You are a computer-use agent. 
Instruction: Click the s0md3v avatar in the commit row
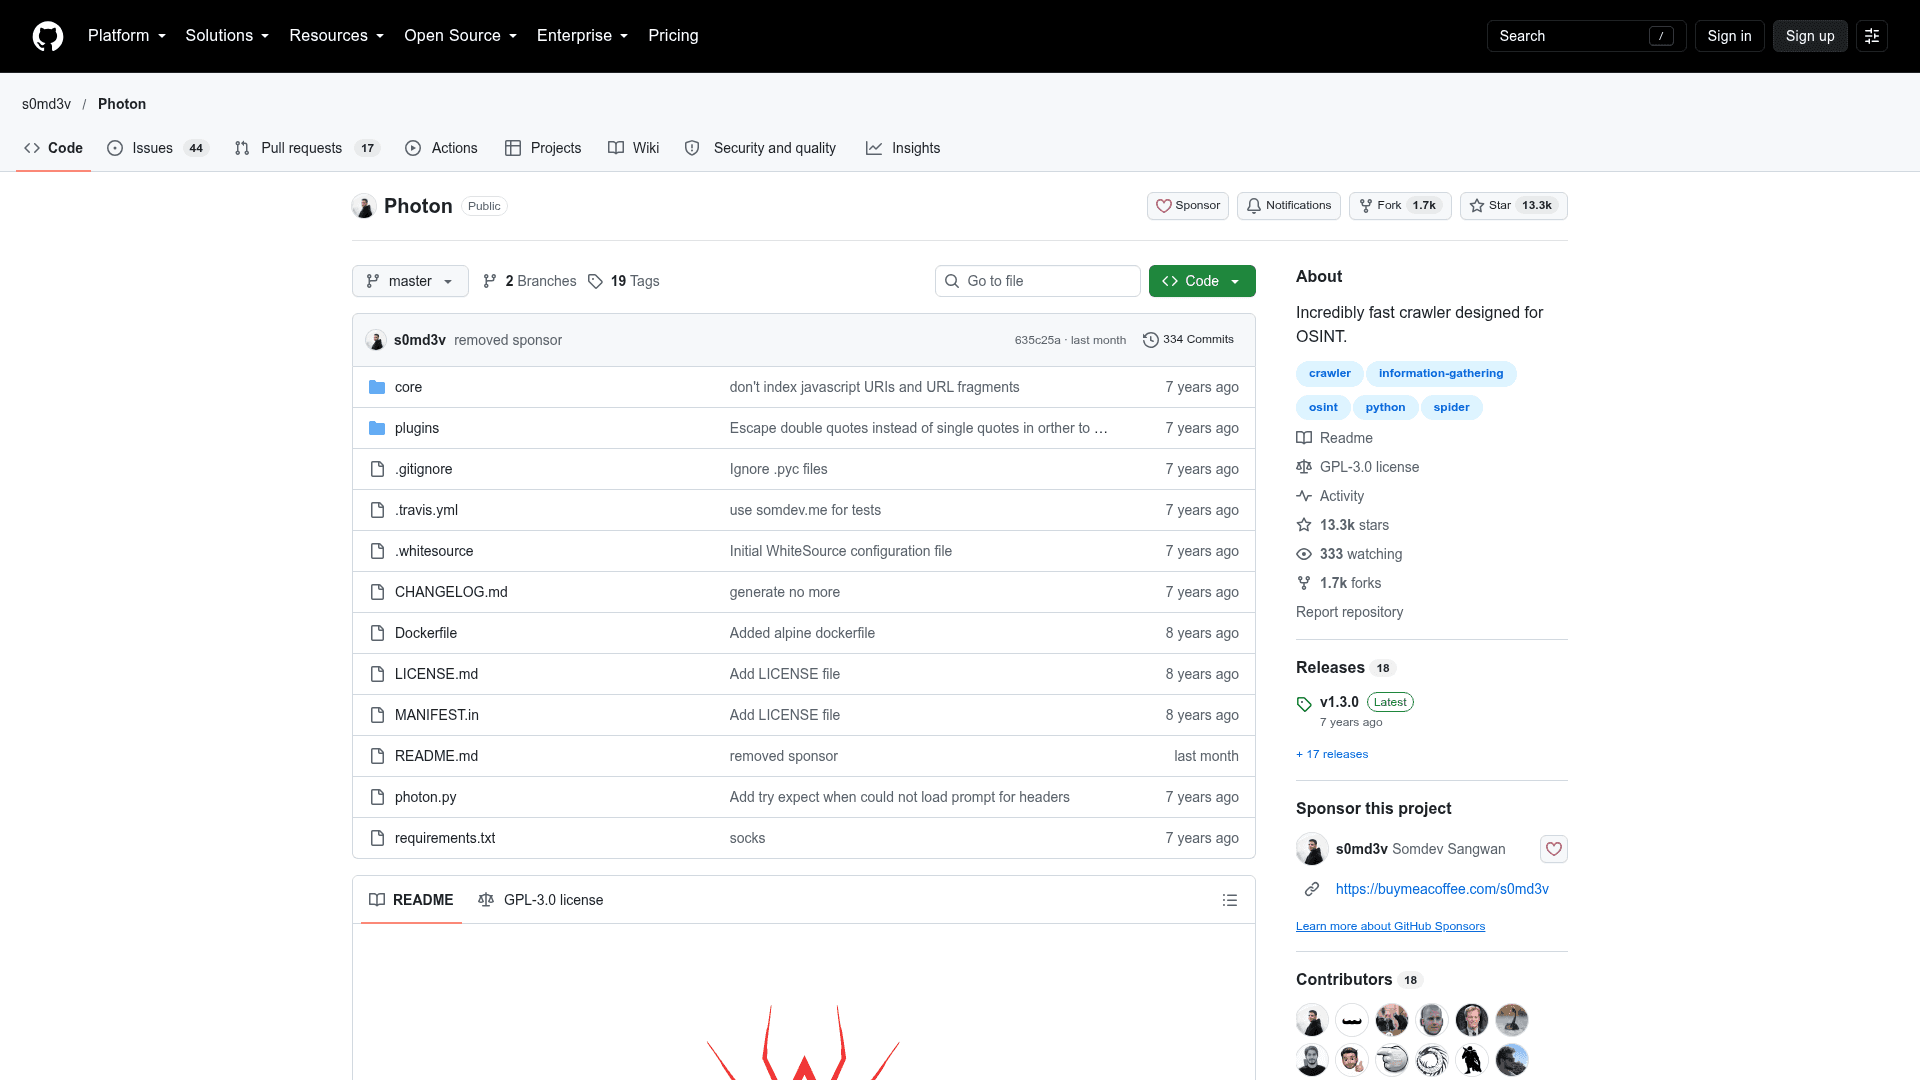(x=376, y=340)
